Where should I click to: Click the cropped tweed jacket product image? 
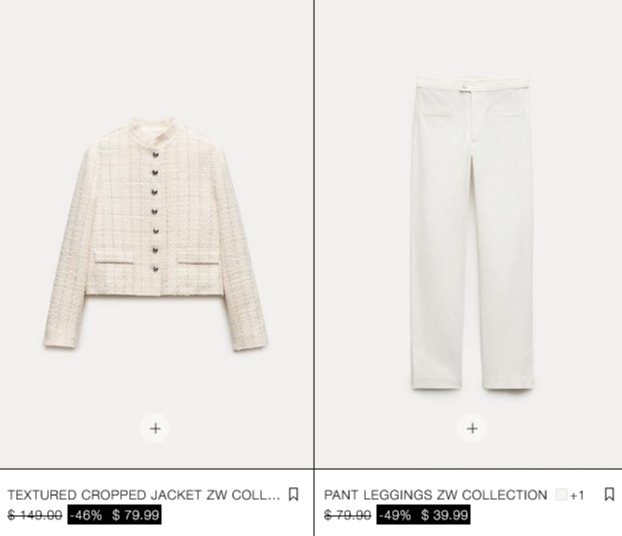pyautogui.click(x=156, y=234)
